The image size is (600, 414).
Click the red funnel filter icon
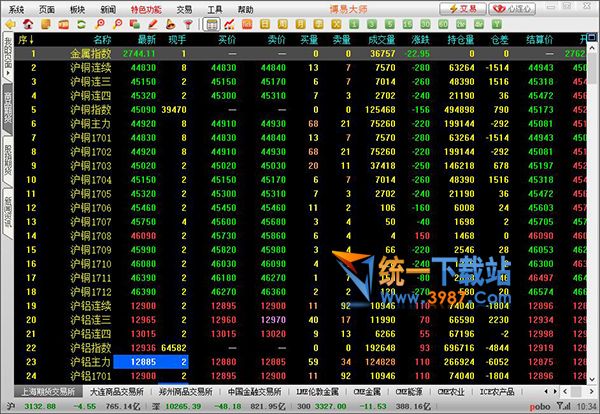click(x=188, y=24)
